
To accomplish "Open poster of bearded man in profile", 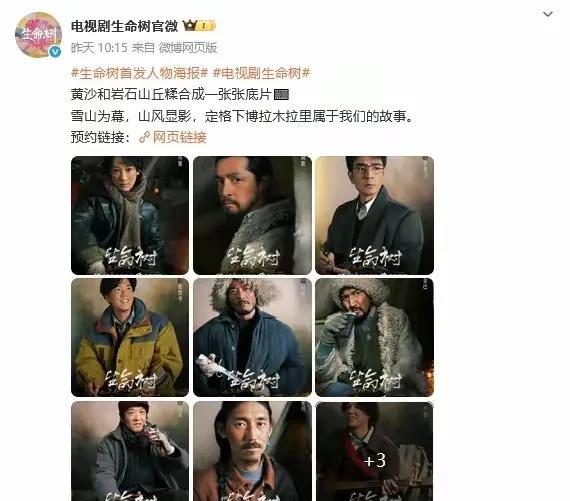I will point(252,215).
